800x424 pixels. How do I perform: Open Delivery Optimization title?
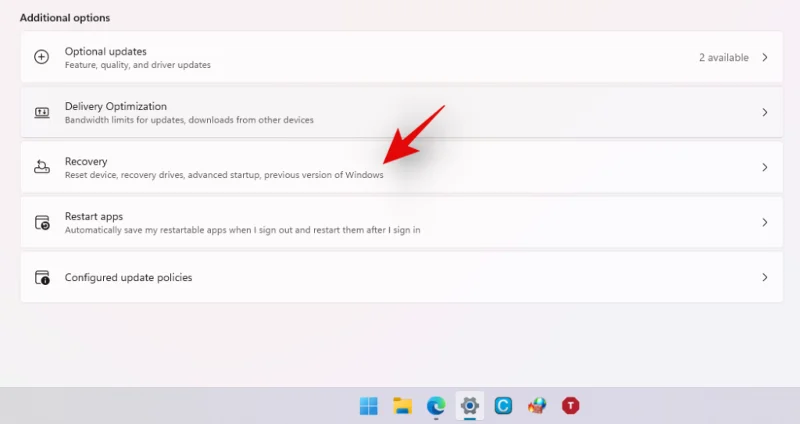click(116, 106)
